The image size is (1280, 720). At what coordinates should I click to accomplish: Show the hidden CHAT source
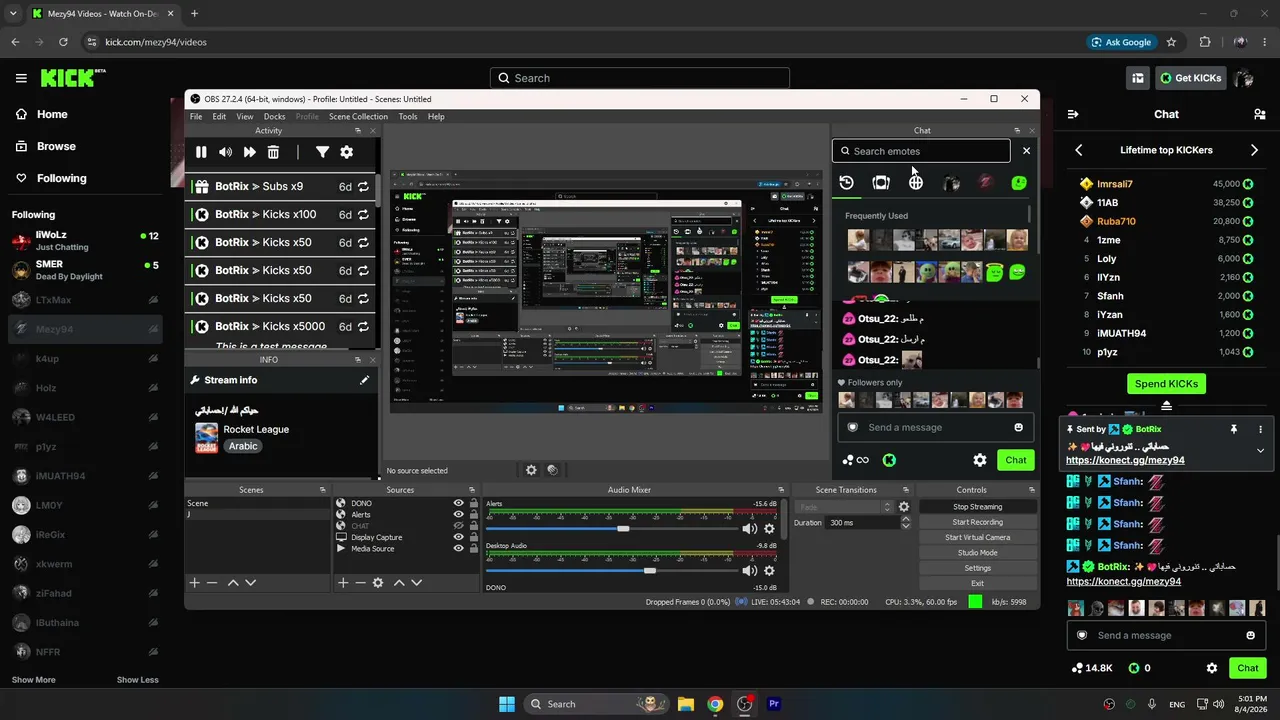pos(459,526)
